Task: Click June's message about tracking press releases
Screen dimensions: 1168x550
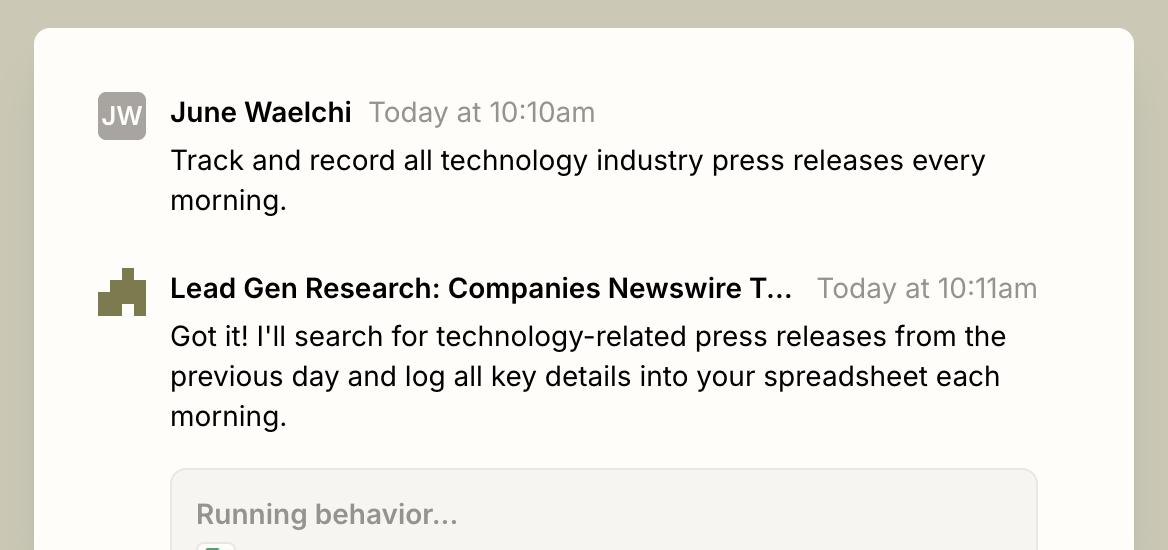Action: point(577,180)
